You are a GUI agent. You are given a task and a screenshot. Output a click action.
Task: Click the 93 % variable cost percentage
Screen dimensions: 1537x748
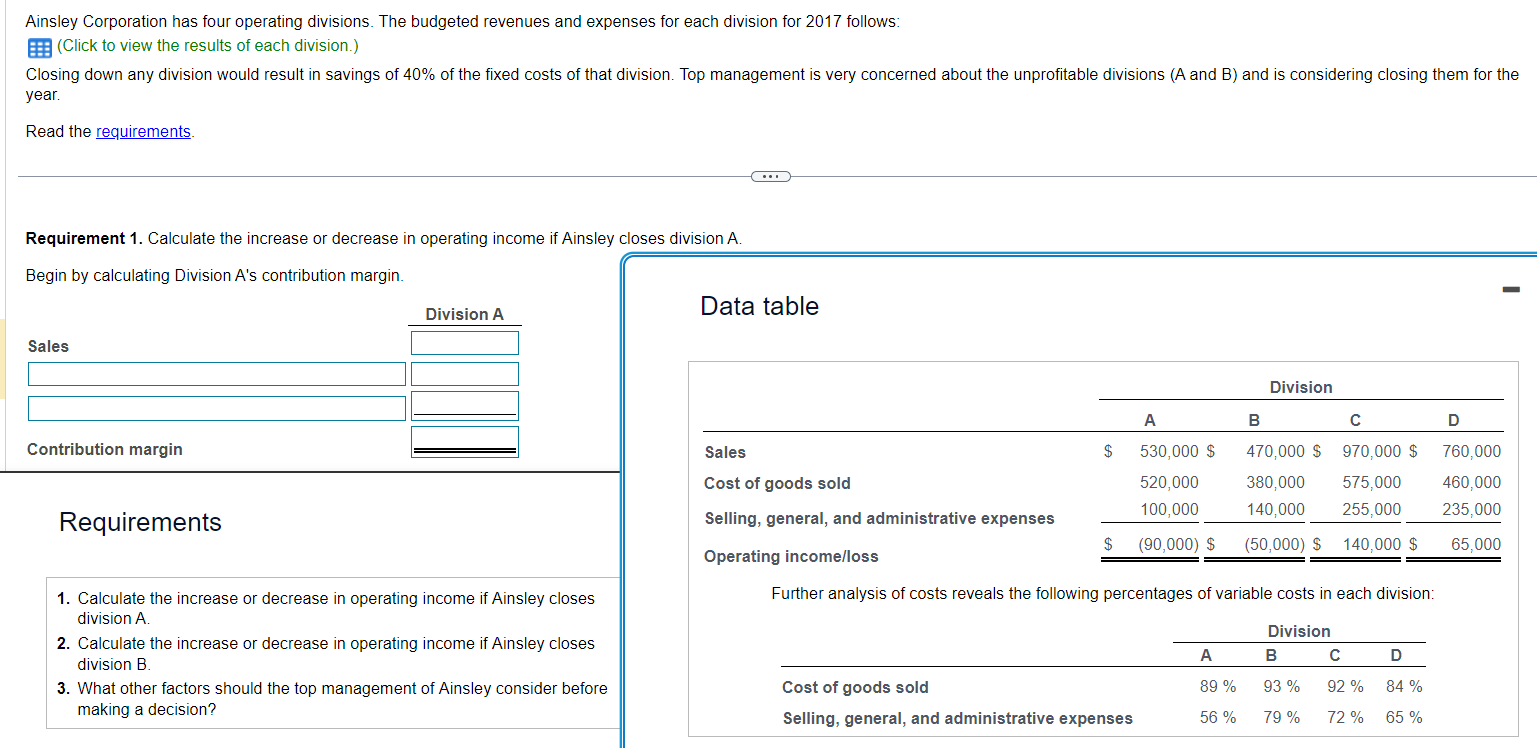(1281, 687)
